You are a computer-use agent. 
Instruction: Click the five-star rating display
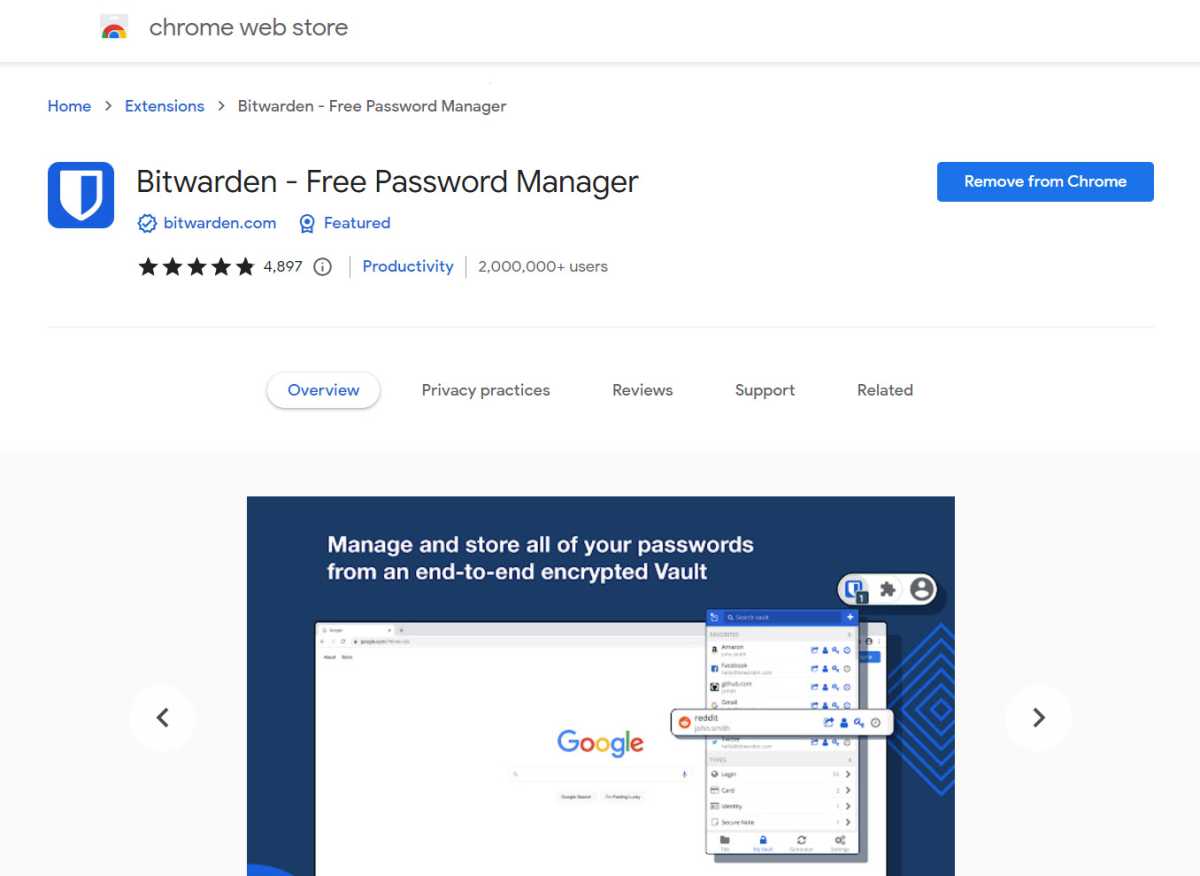point(197,267)
